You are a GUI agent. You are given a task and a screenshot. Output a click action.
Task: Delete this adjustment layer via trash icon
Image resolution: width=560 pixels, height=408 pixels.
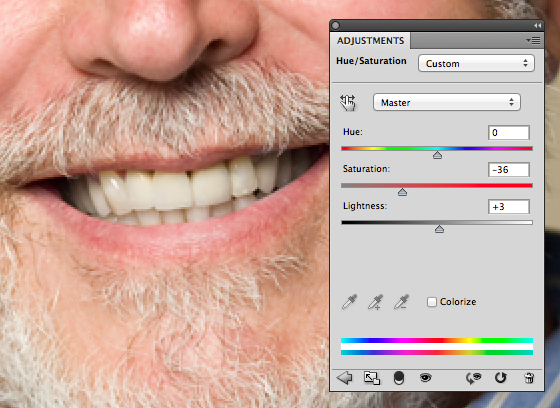point(529,378)
